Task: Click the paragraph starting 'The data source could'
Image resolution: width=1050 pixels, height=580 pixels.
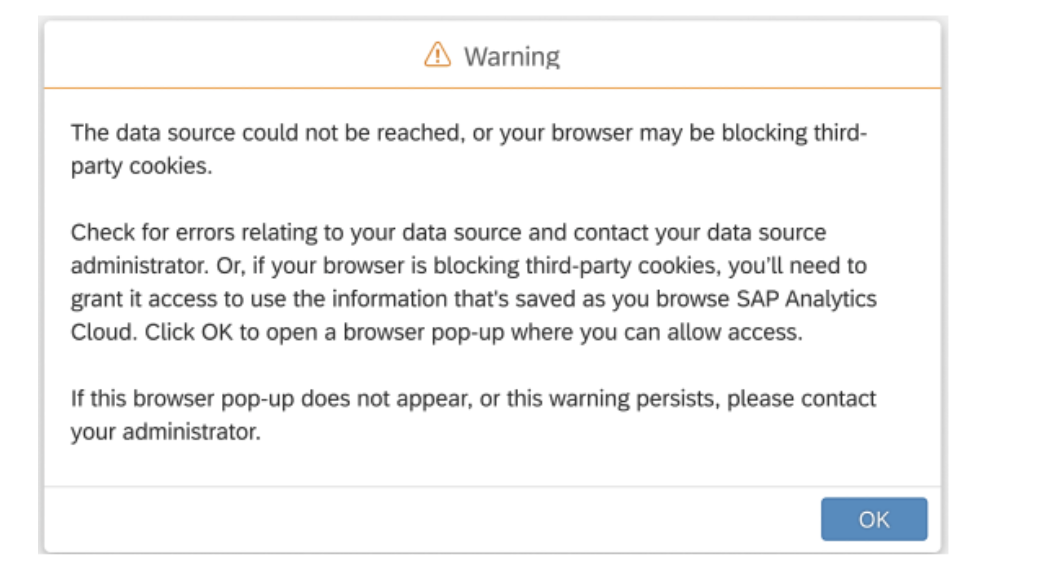Action: coord(469,149)
